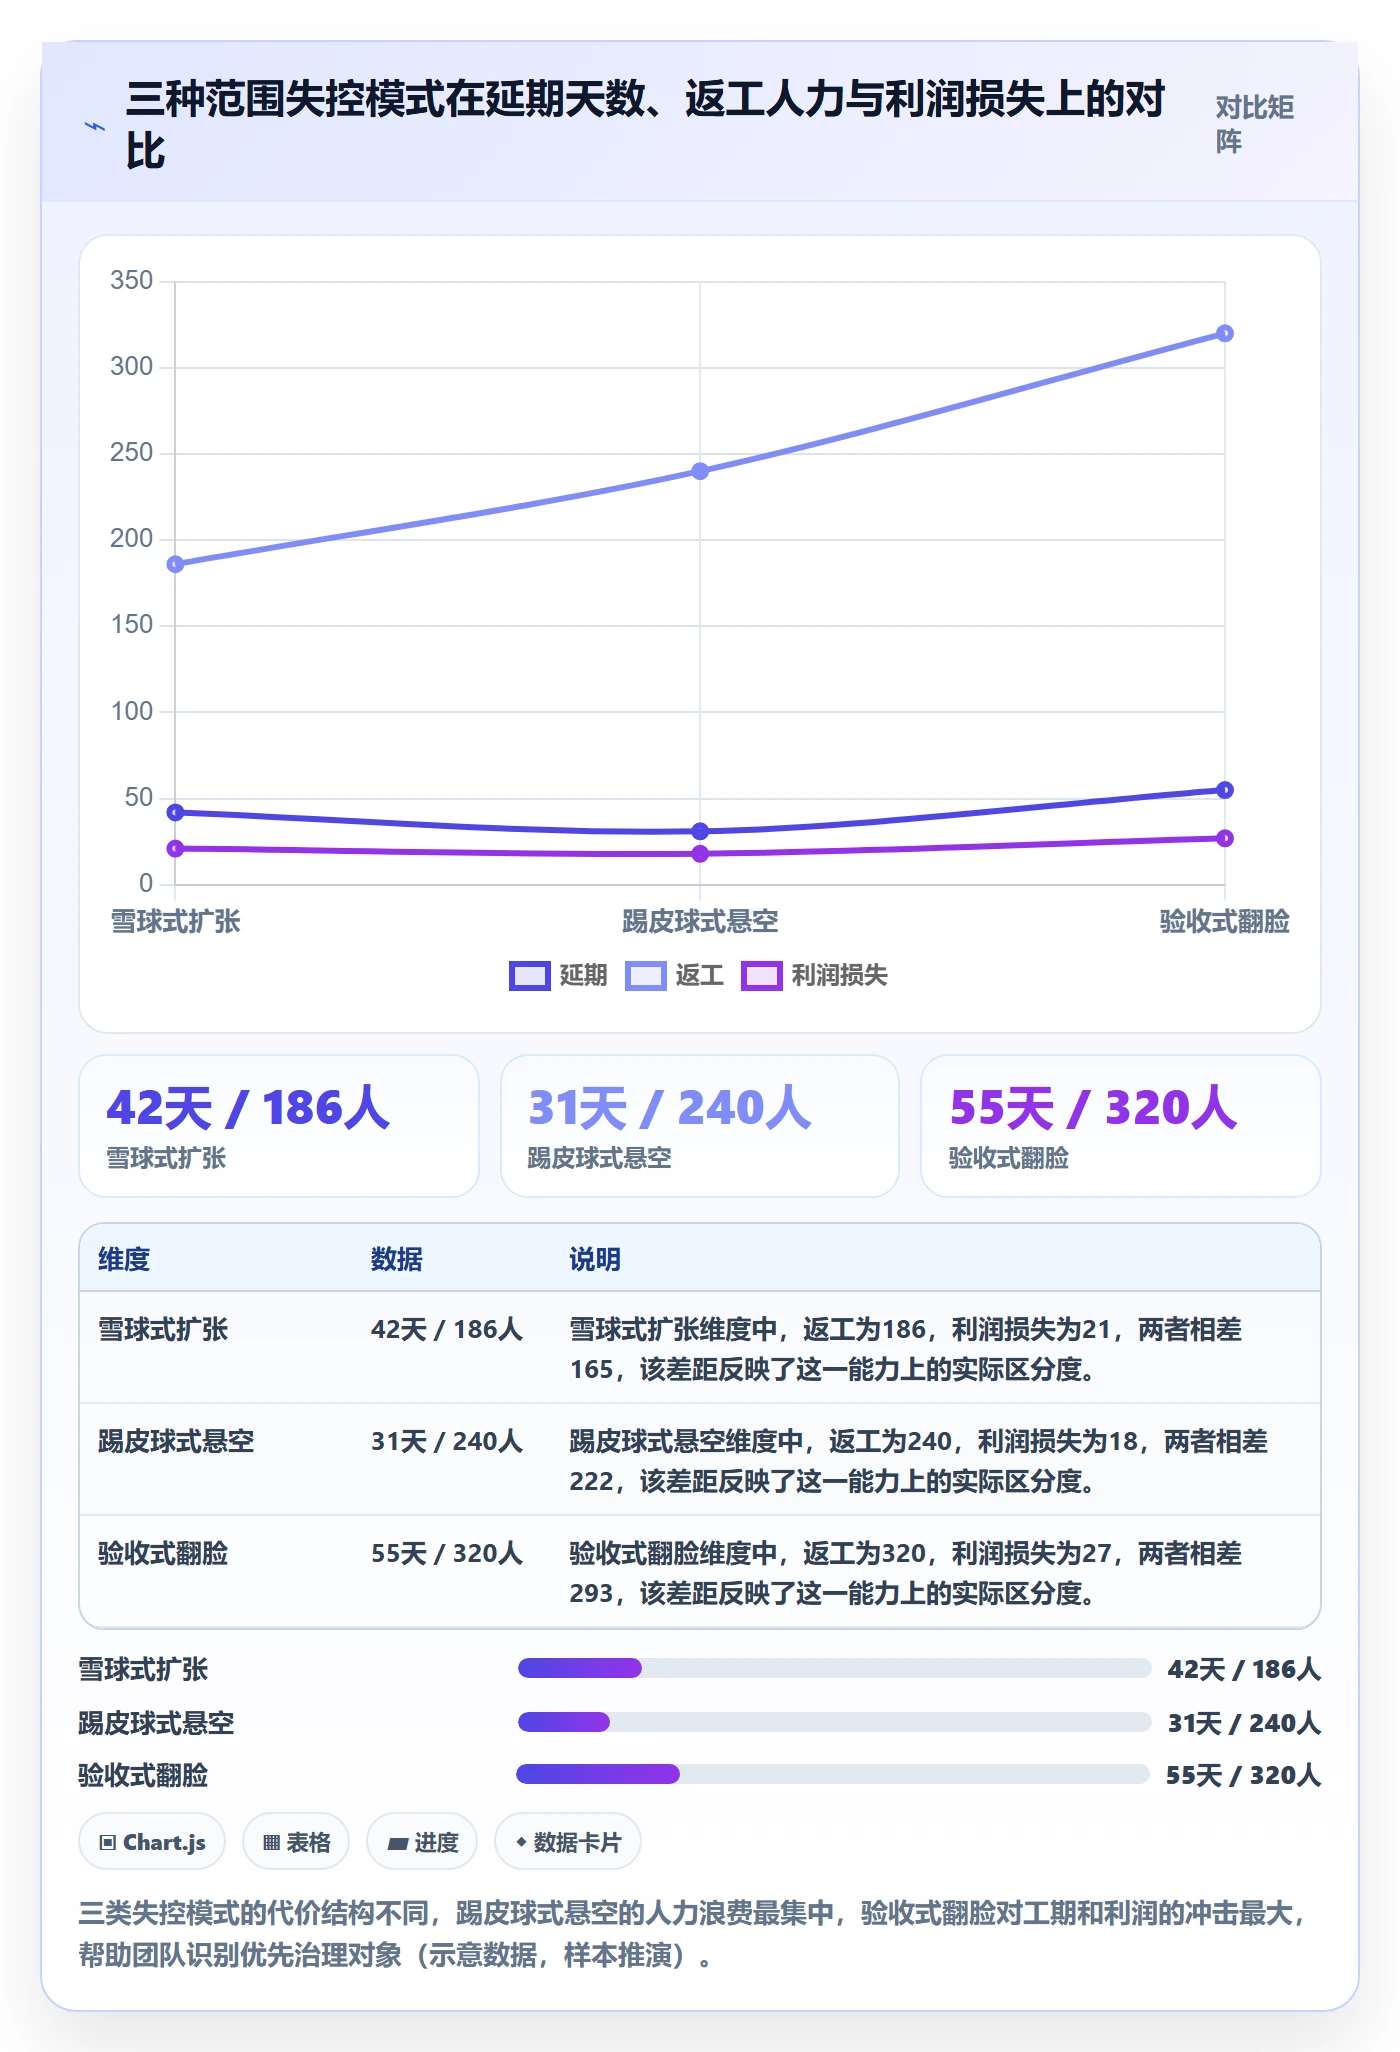The image size is (1400, 2052).
Task: Open the 55天 / 320人 data card
Action: pyautogui.click(x=1121, y=1126)
